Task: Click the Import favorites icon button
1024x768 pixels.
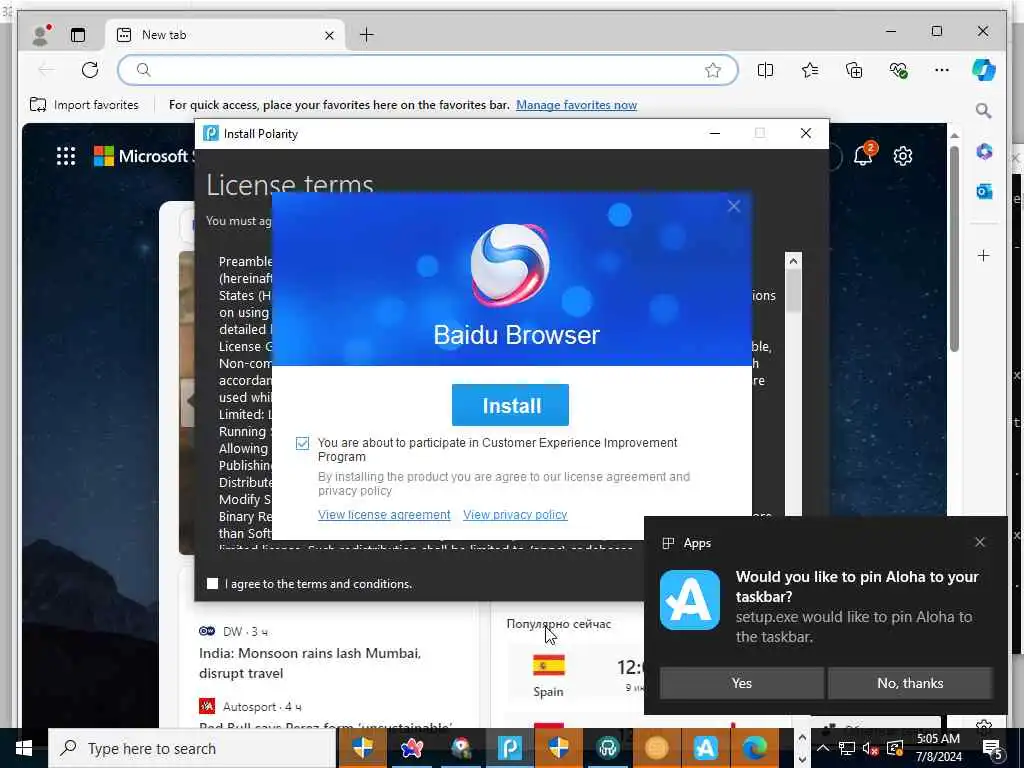Action: click(84, 104)
